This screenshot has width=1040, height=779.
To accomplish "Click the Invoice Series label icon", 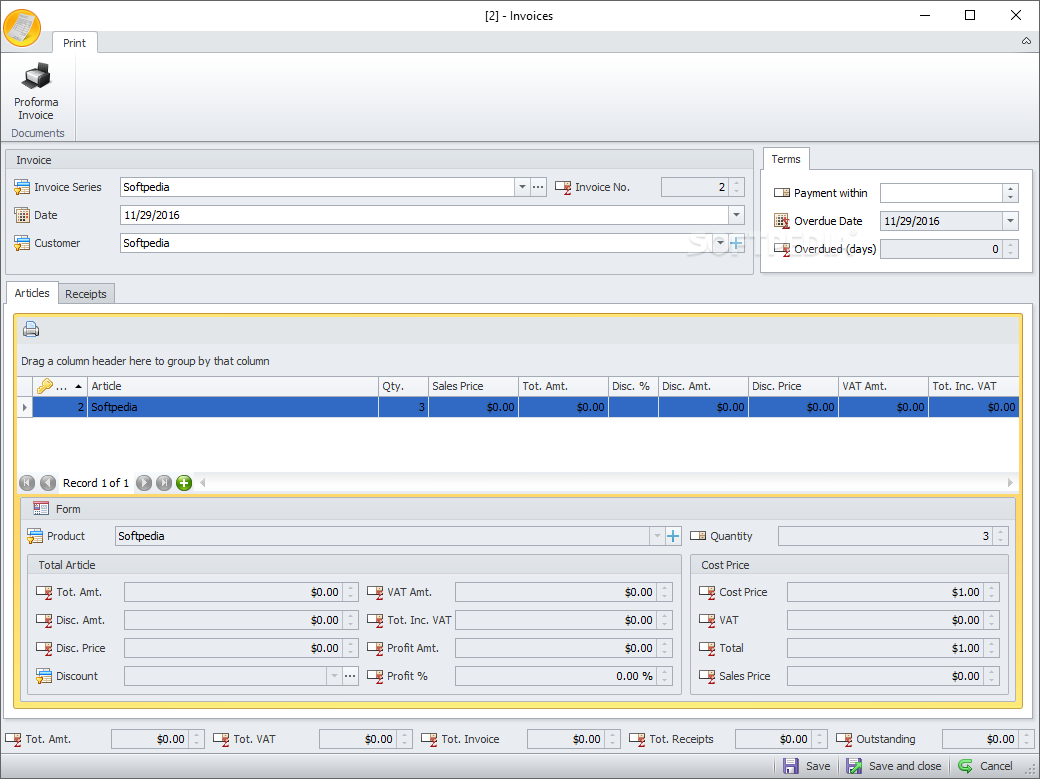I will click(22, 187).
